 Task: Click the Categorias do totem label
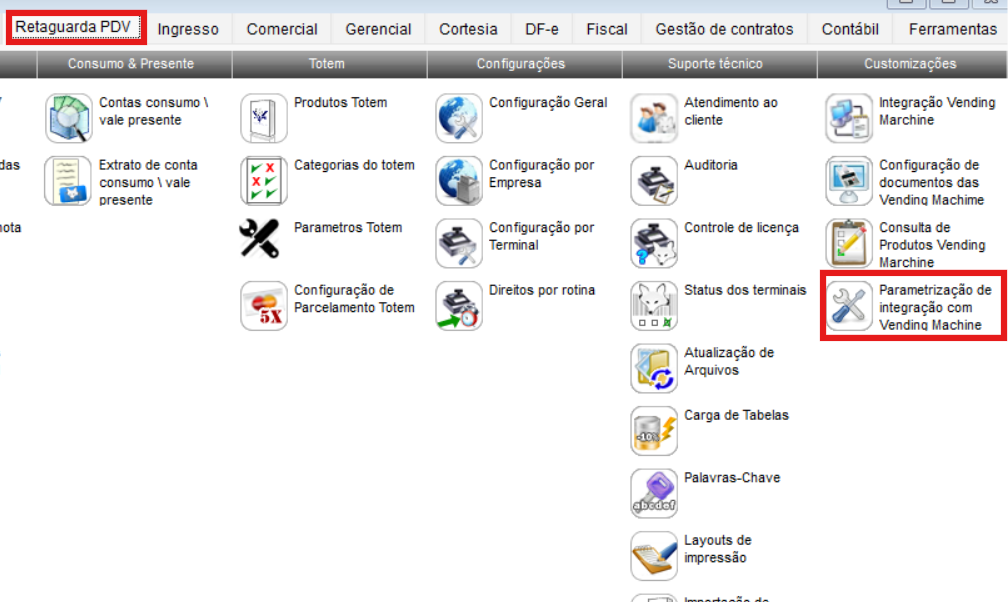(354, 165)
